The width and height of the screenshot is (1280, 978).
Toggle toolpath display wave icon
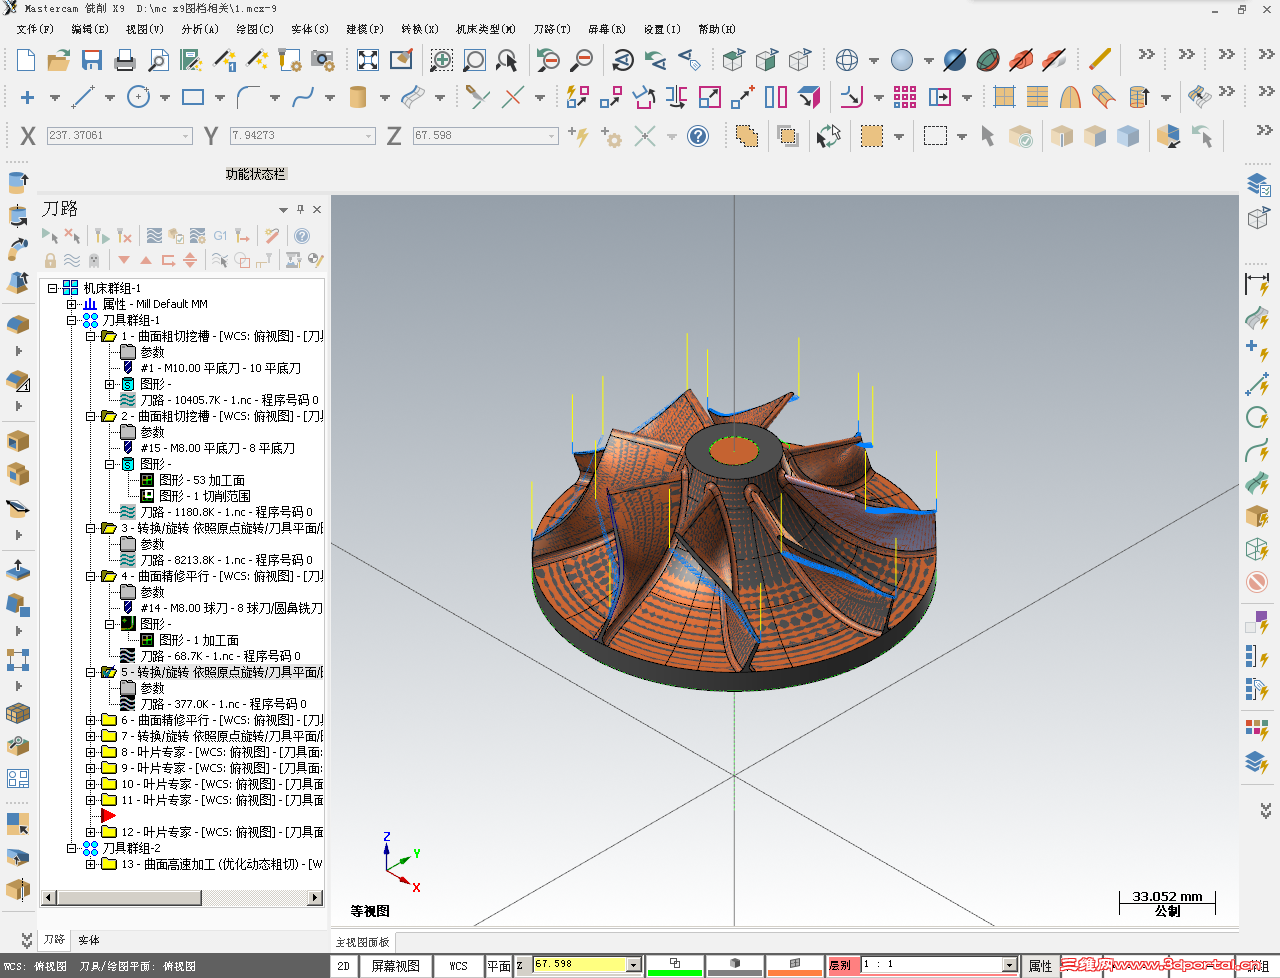click(72, 261)
